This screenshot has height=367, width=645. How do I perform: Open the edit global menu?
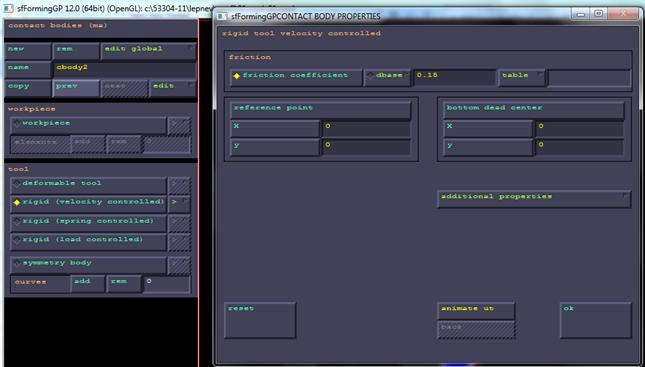(x=148, y=51)
